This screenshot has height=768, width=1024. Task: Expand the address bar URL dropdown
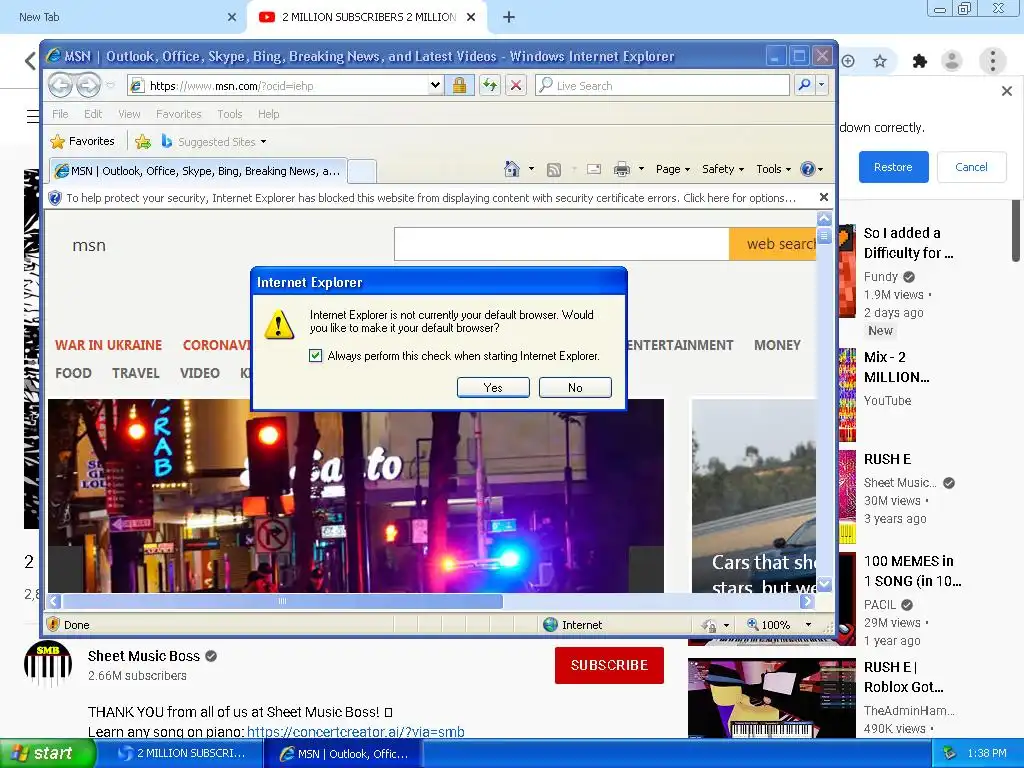[x=435, y=86]
